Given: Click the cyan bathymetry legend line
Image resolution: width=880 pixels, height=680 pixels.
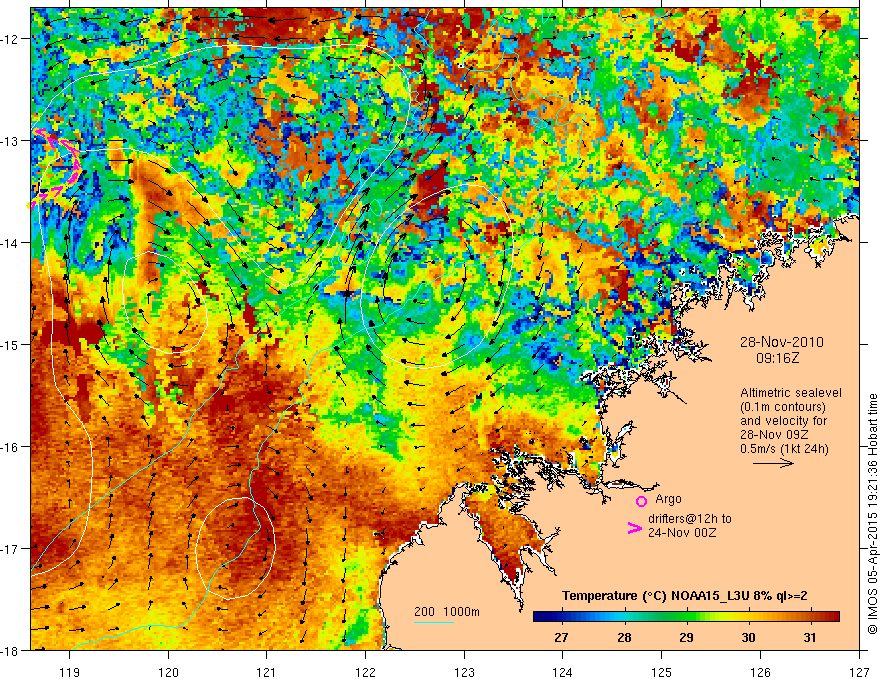Looking at the screenshot, I should (x=433, y=622).
